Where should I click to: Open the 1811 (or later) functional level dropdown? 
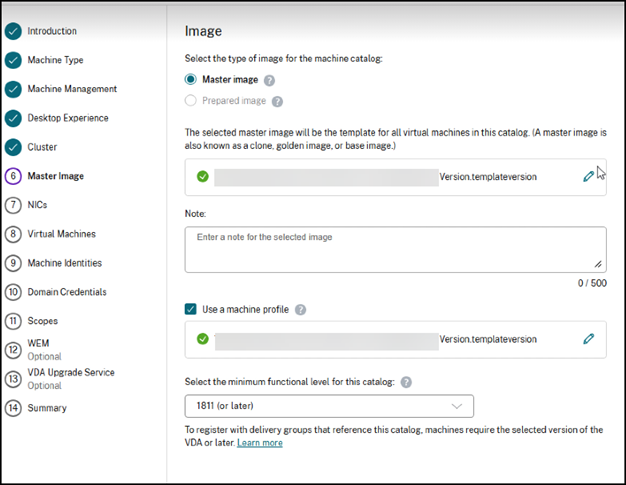pos(329,406)
